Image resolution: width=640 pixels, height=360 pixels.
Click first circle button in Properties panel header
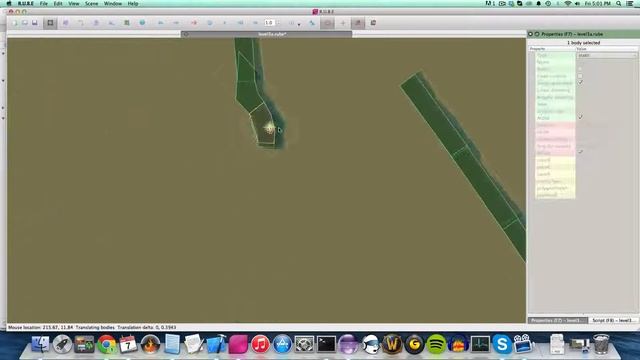[x=530, y=34]
